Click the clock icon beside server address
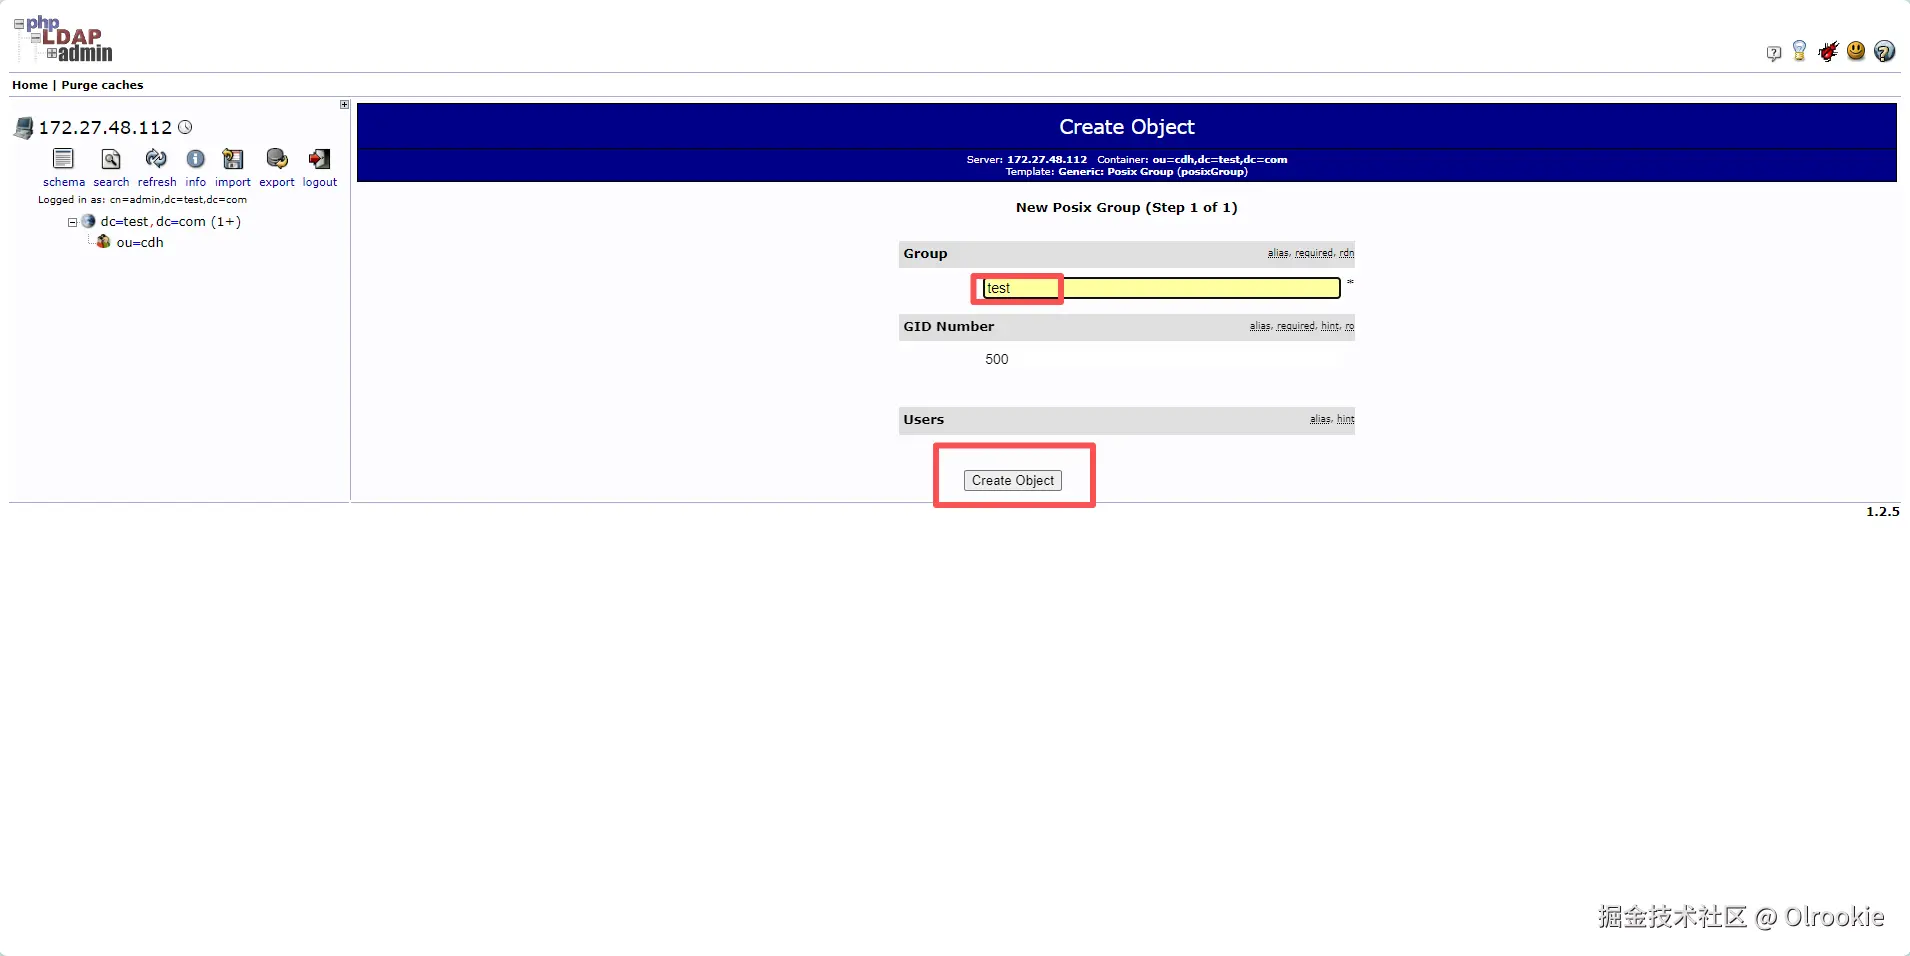Viewport: 1910px width, 956px height. (185, 127)
